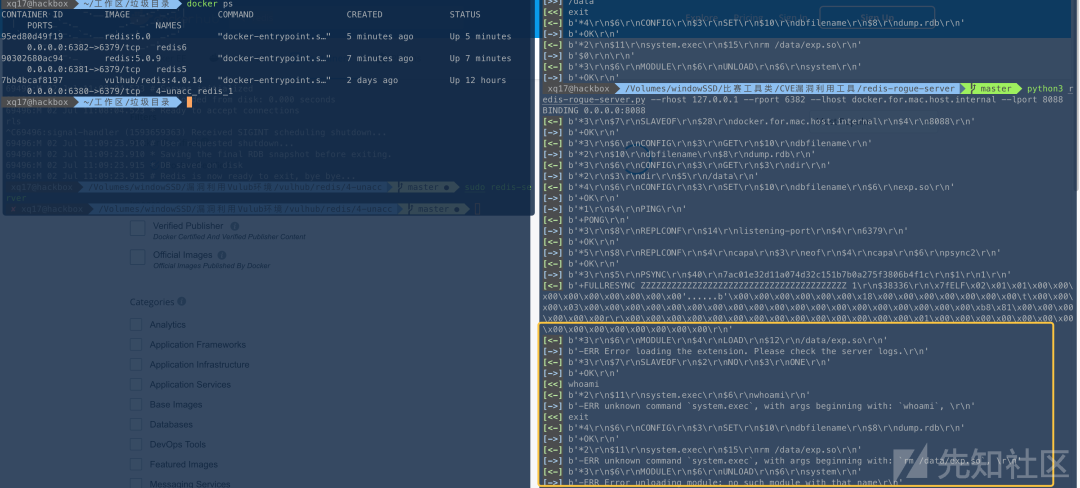The height and width of the screenshot is (488, 1080).
Task: Select container ID 7bb4bcaf8197
Action: [32, 81]
